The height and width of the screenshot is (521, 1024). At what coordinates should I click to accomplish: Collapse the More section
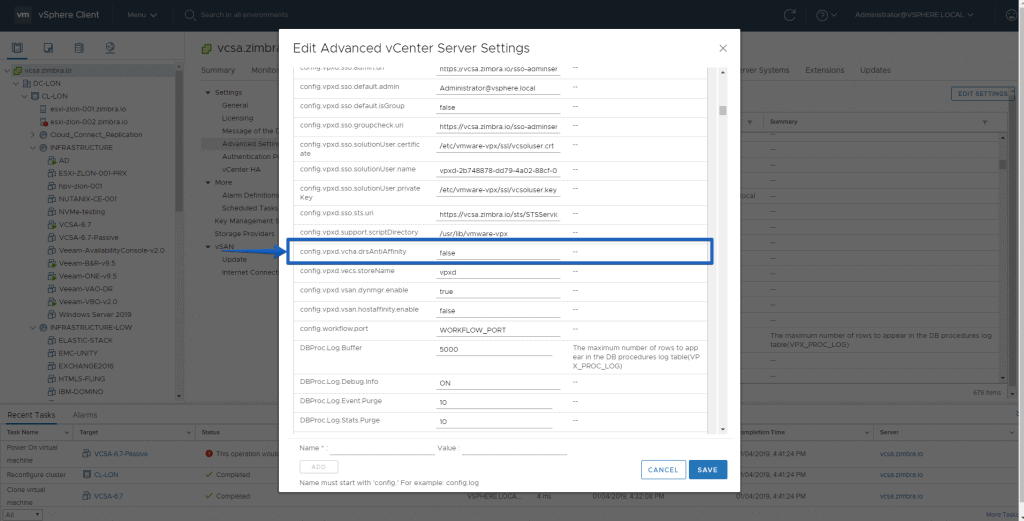(208, 183)
